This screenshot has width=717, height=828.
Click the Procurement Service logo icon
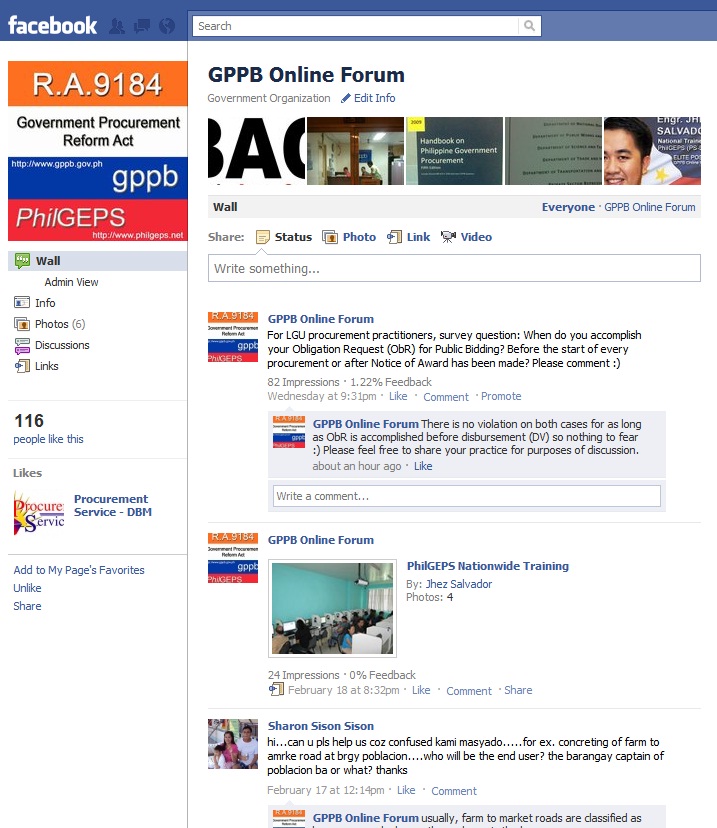coord(39,513)
